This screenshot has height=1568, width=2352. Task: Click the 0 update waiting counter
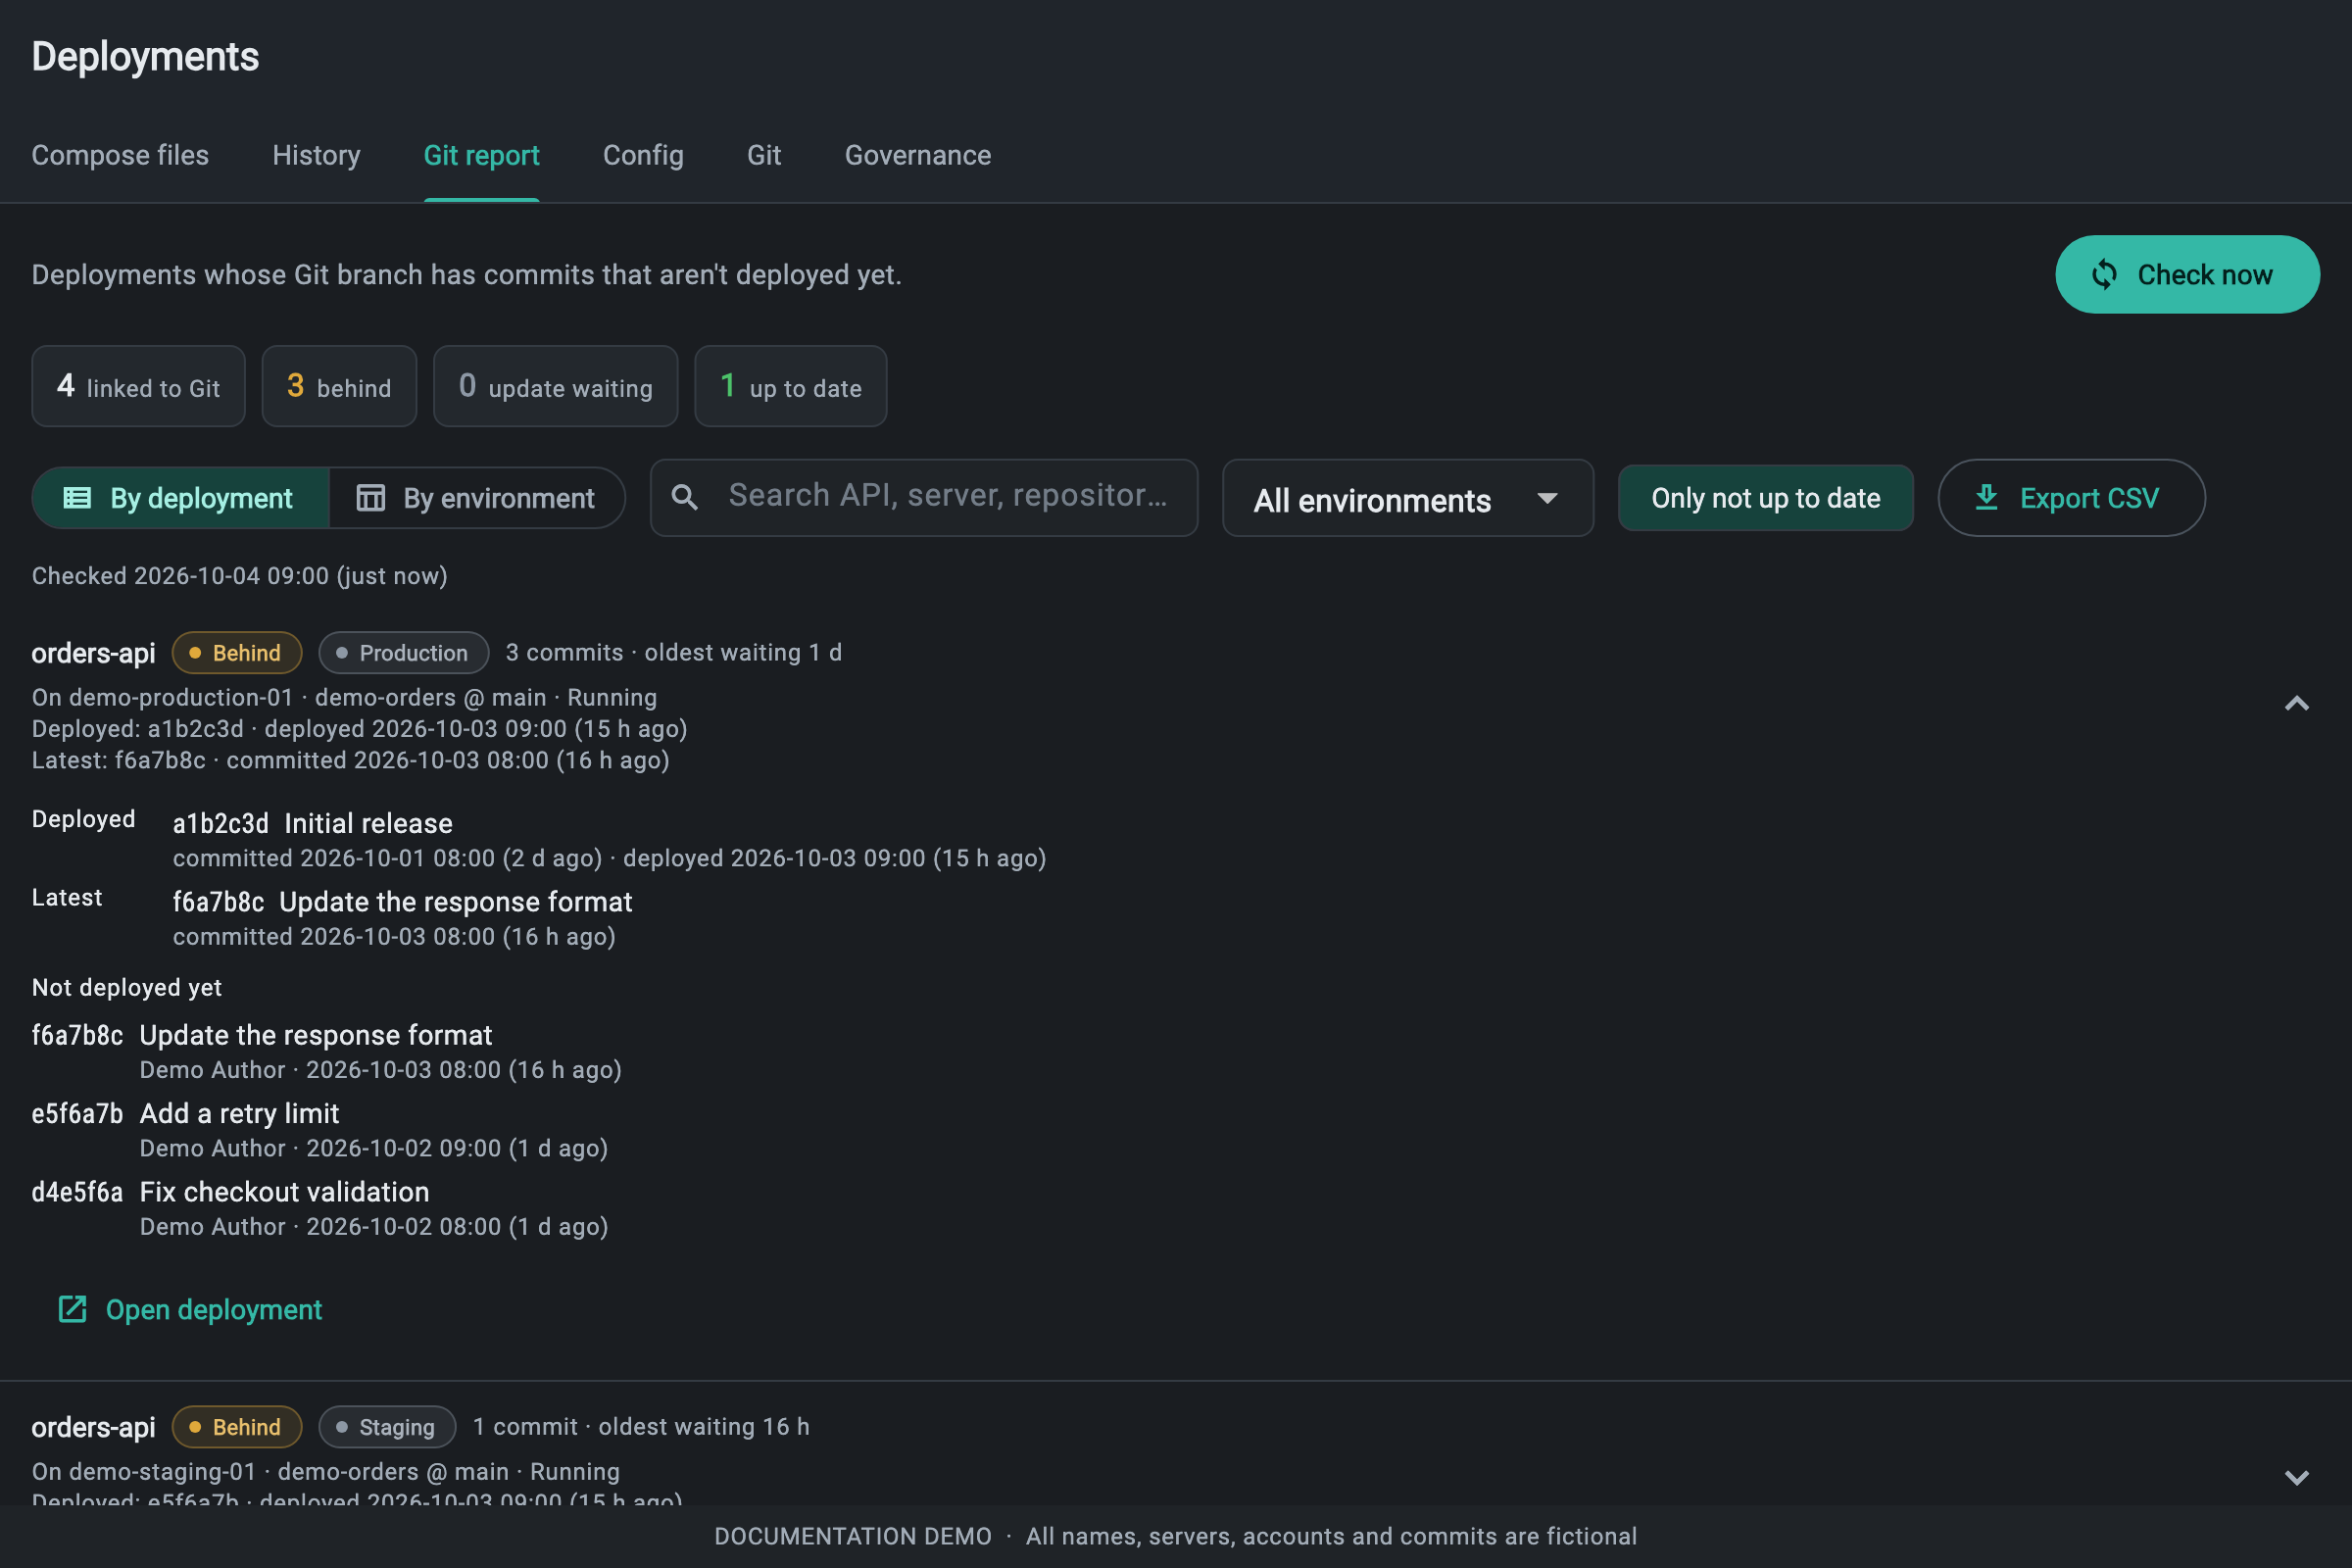[555, 387]
